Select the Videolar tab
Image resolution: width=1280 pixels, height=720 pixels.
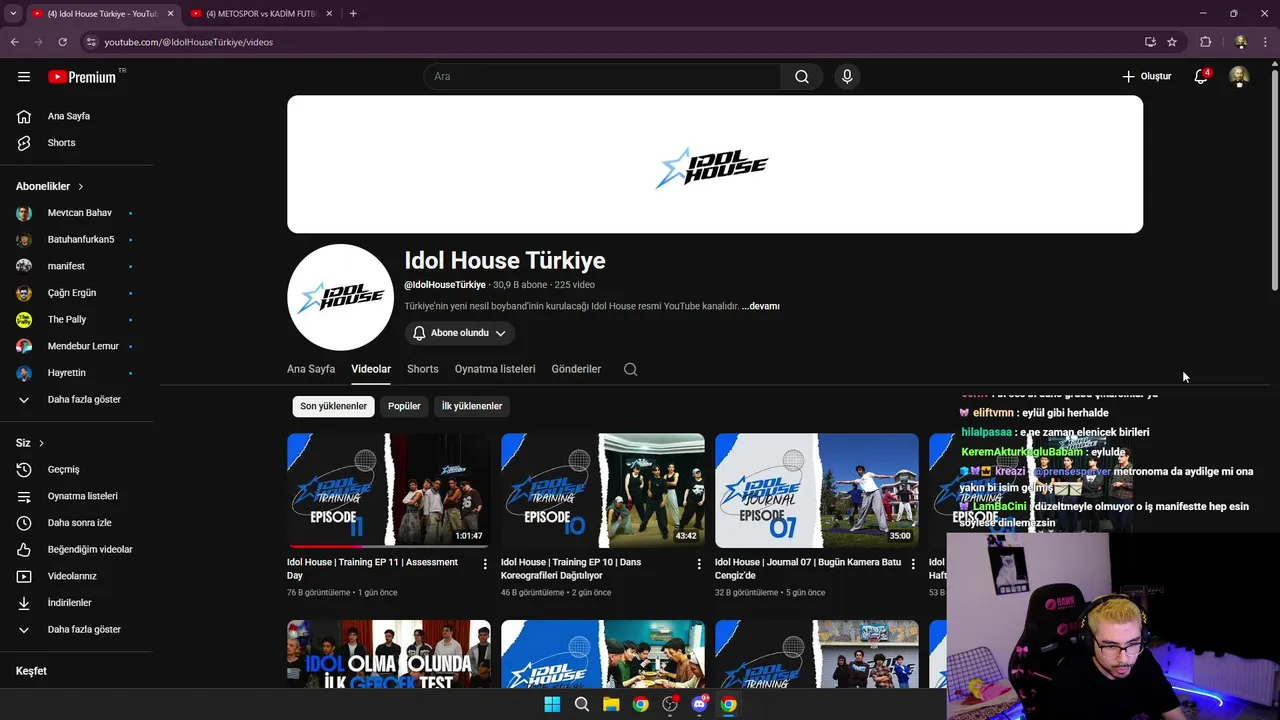click(371, 369)
